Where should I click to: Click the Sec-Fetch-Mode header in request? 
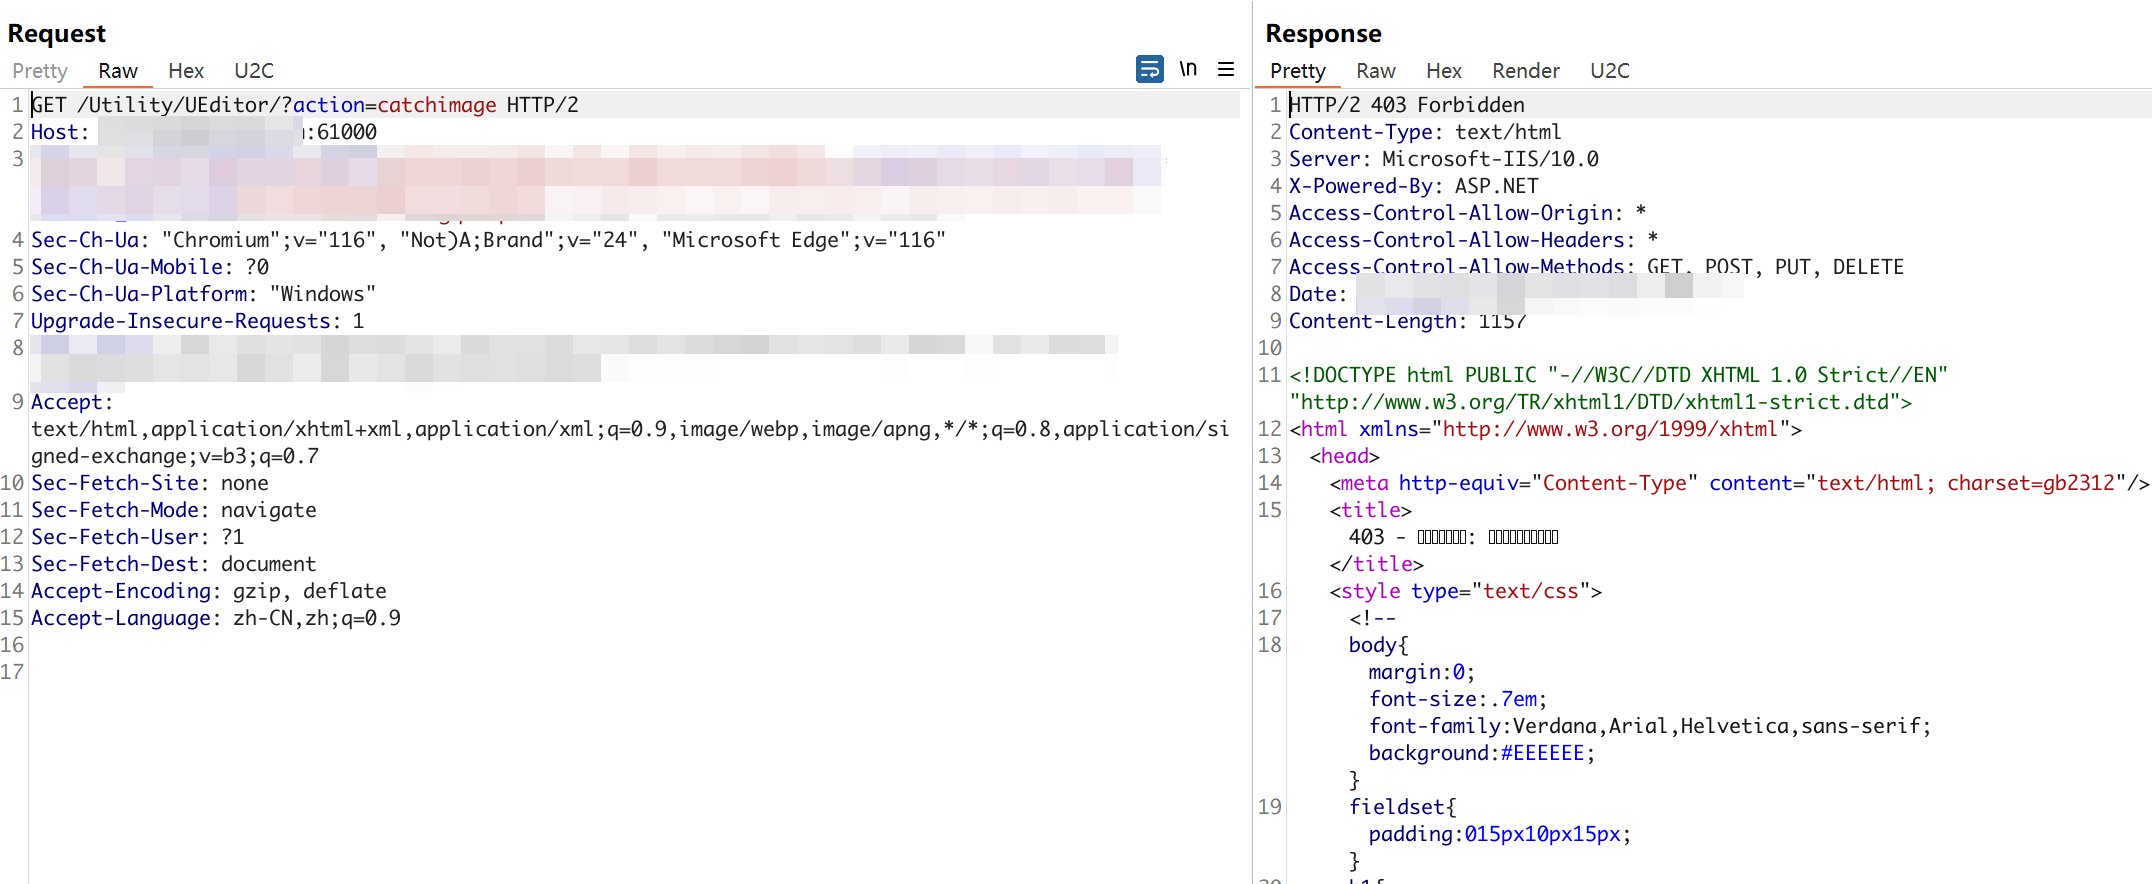[115, 510]
